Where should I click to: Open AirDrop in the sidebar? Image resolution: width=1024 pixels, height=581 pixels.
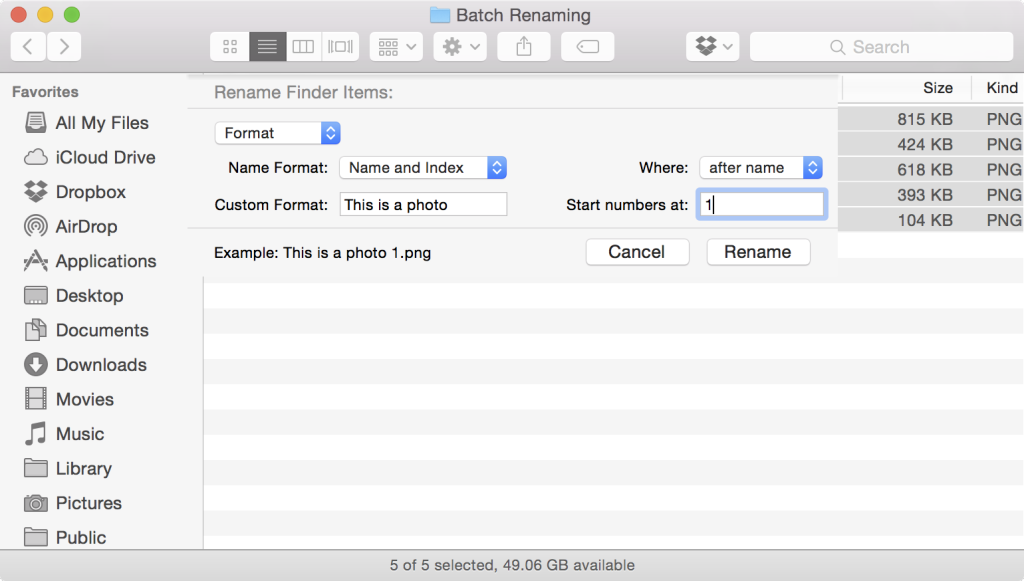tap(86, 226)
